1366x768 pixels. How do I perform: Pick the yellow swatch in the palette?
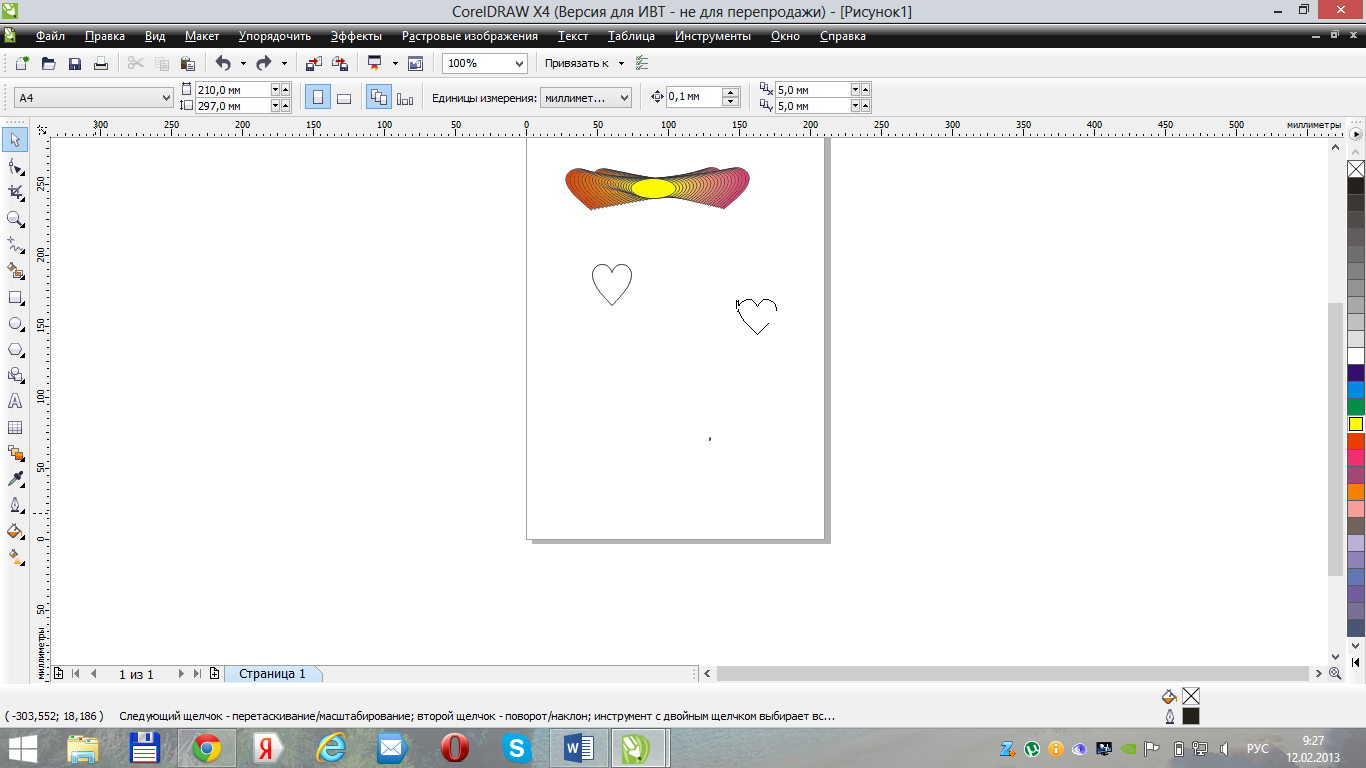pyautogui.click(x=1356, y=424)
